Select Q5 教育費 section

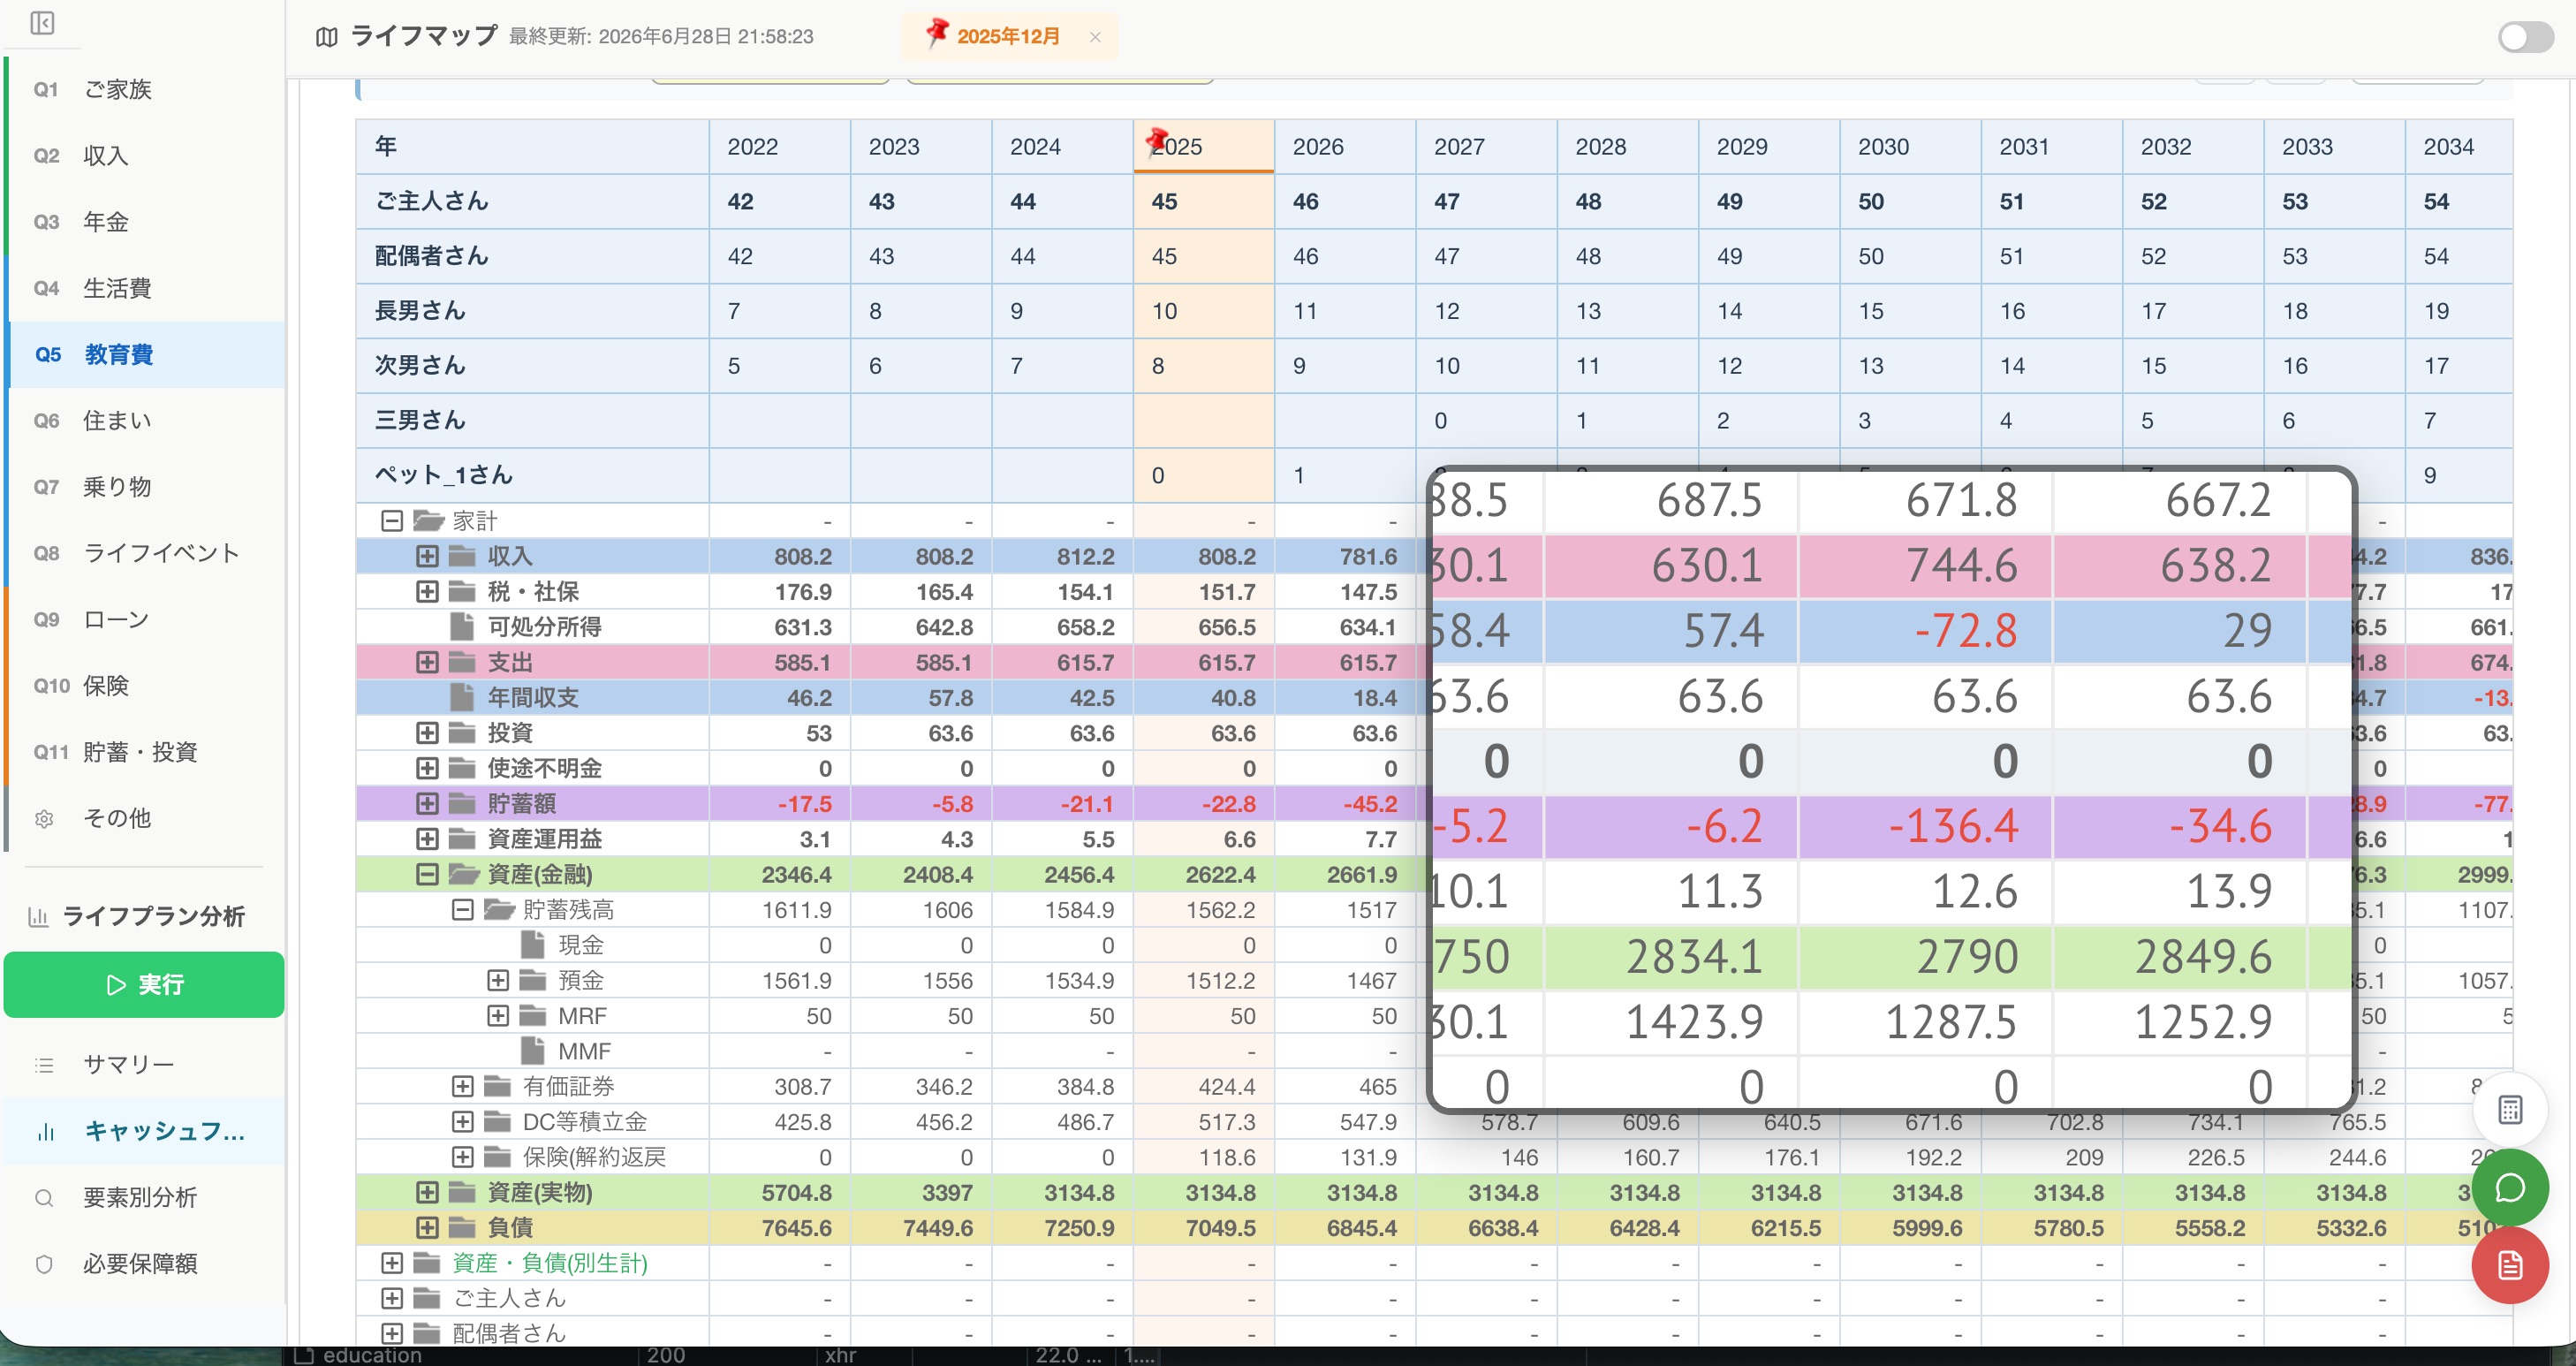pyautogui.click(x=145, y=354)
